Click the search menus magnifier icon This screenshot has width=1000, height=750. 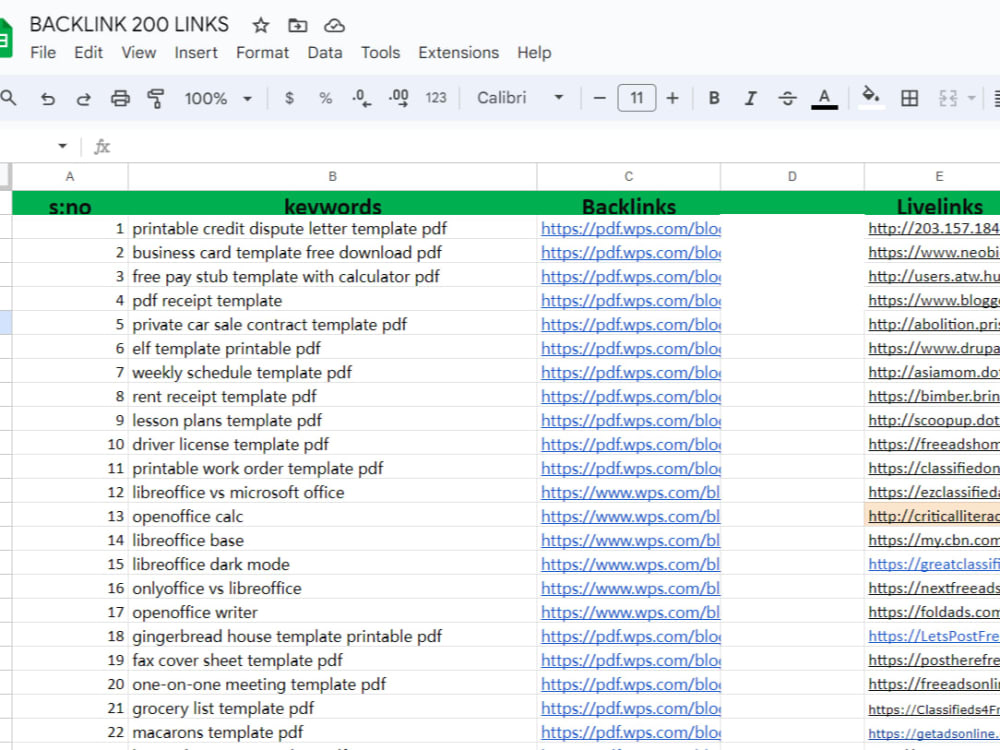8,98
